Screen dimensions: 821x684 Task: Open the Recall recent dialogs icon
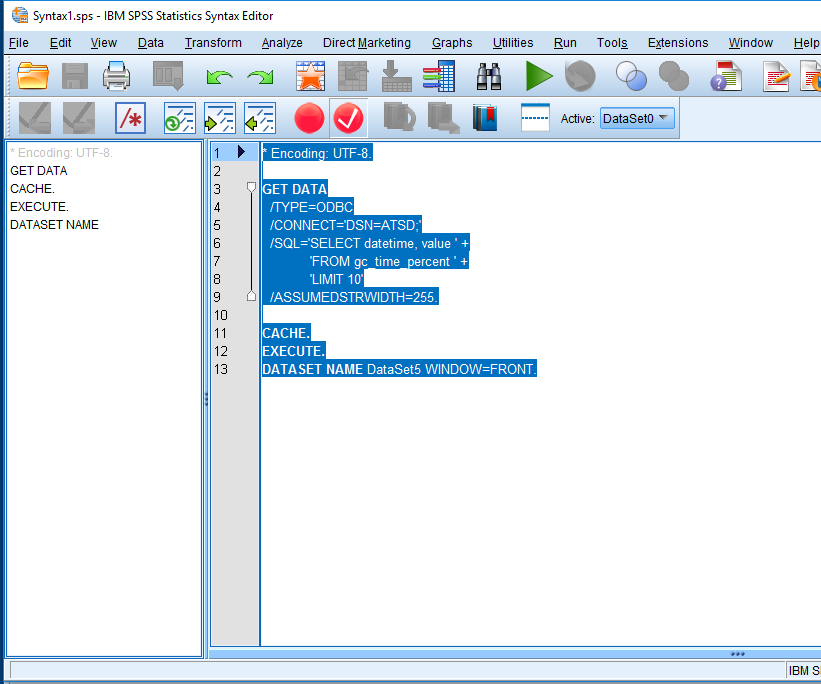[x=168, y=76]
